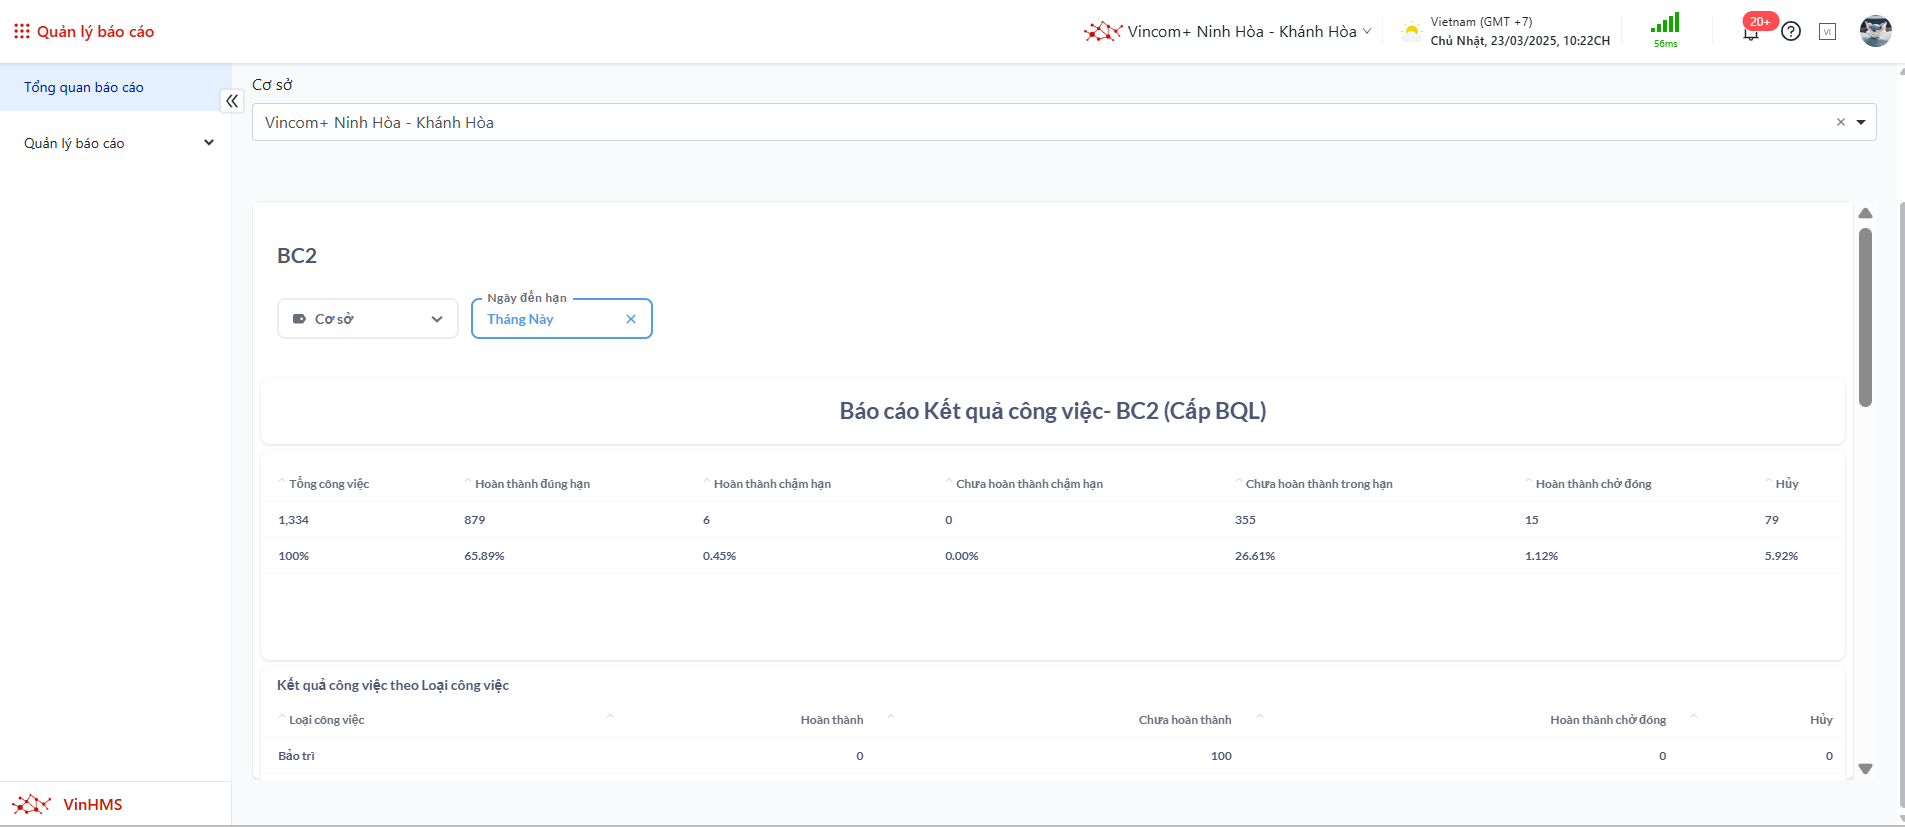Open the notifications bell
Viewport: 1905px width, 827px height.
(1750, 33)
